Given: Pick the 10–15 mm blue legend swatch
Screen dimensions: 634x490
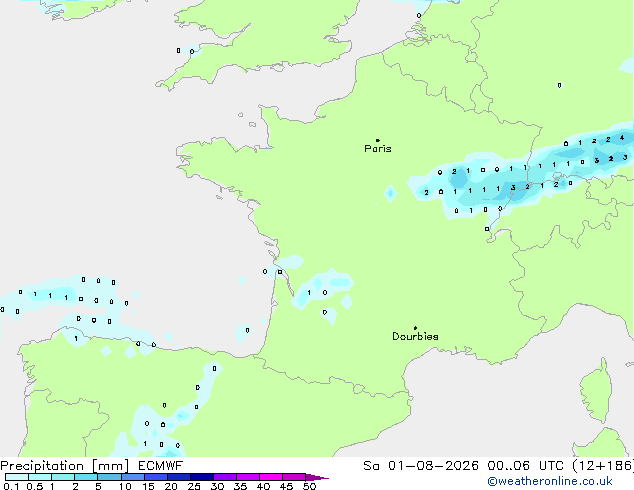Looking at the screenshot, I should (132, 477).
